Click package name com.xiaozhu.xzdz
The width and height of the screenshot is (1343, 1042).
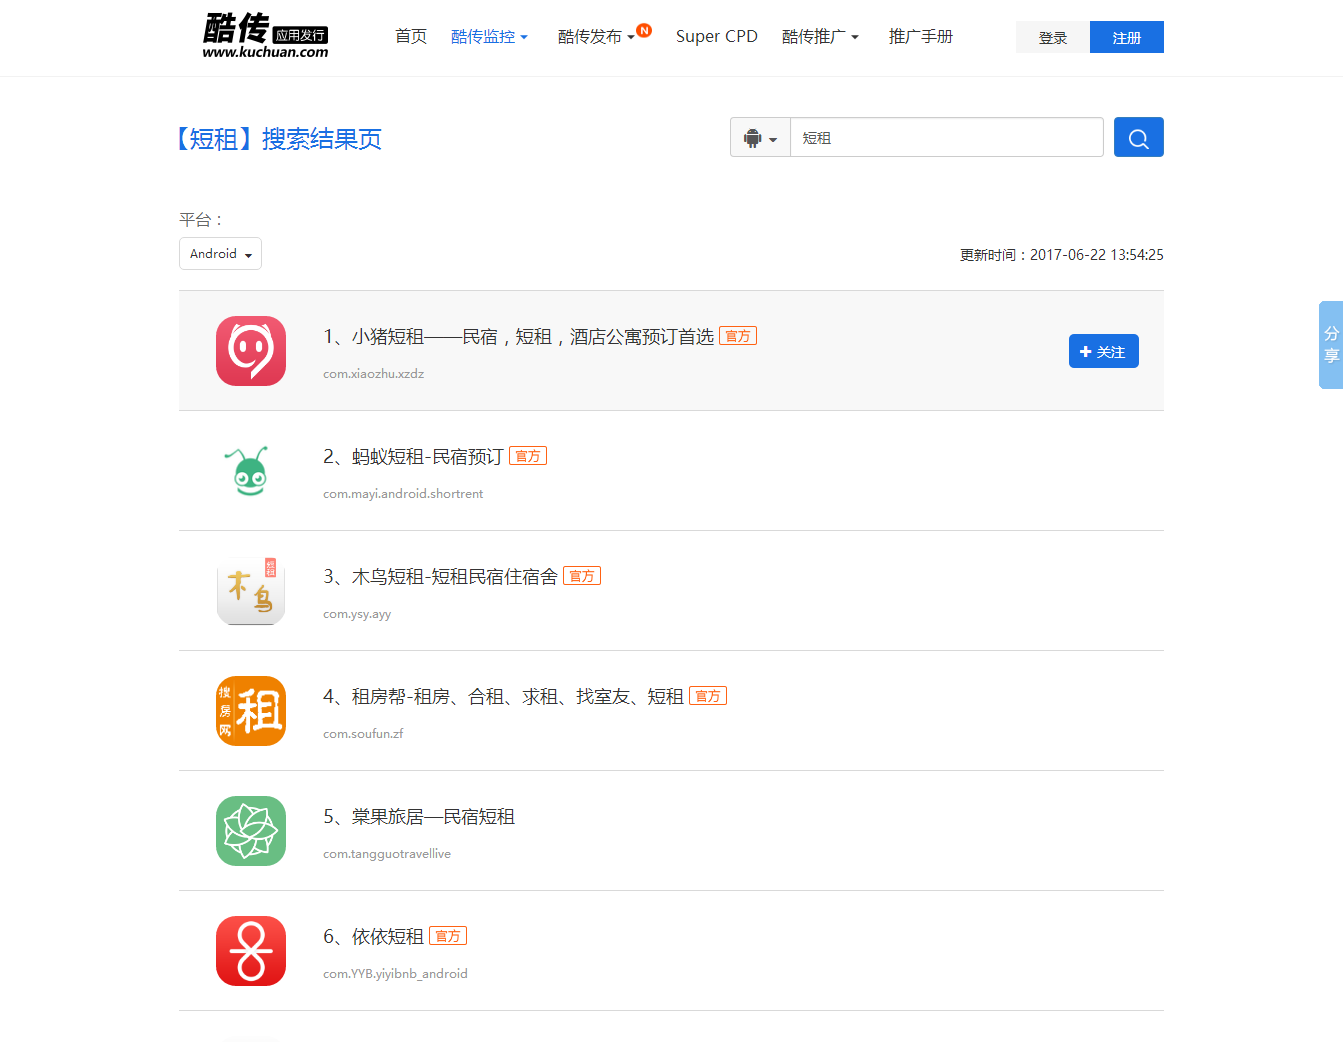pos(374,374)
